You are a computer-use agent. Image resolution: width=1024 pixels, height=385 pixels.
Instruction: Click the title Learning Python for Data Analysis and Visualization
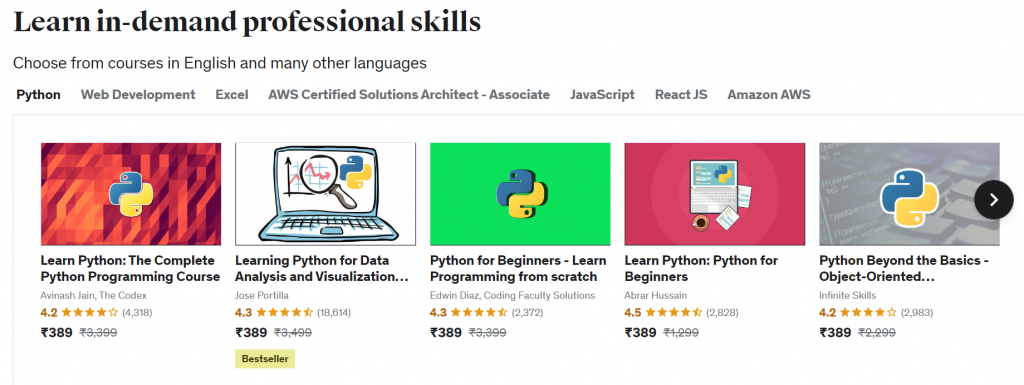[322, 268]
